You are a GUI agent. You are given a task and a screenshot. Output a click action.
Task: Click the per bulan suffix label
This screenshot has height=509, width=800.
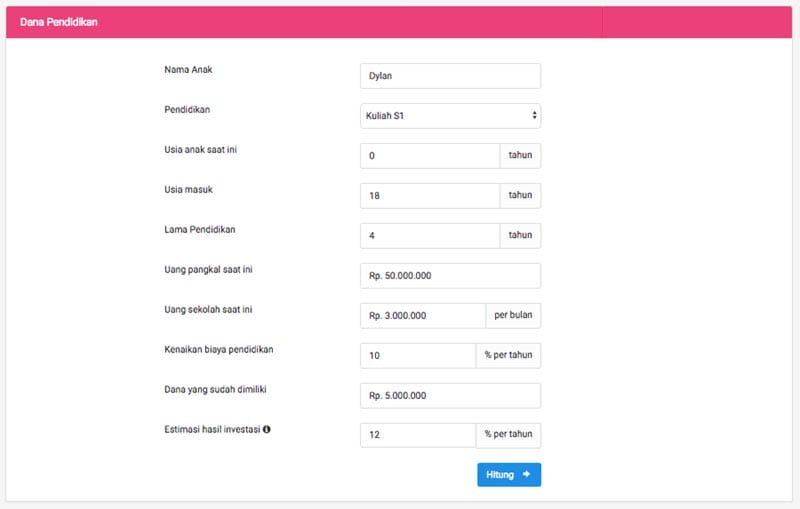[514, 316]
